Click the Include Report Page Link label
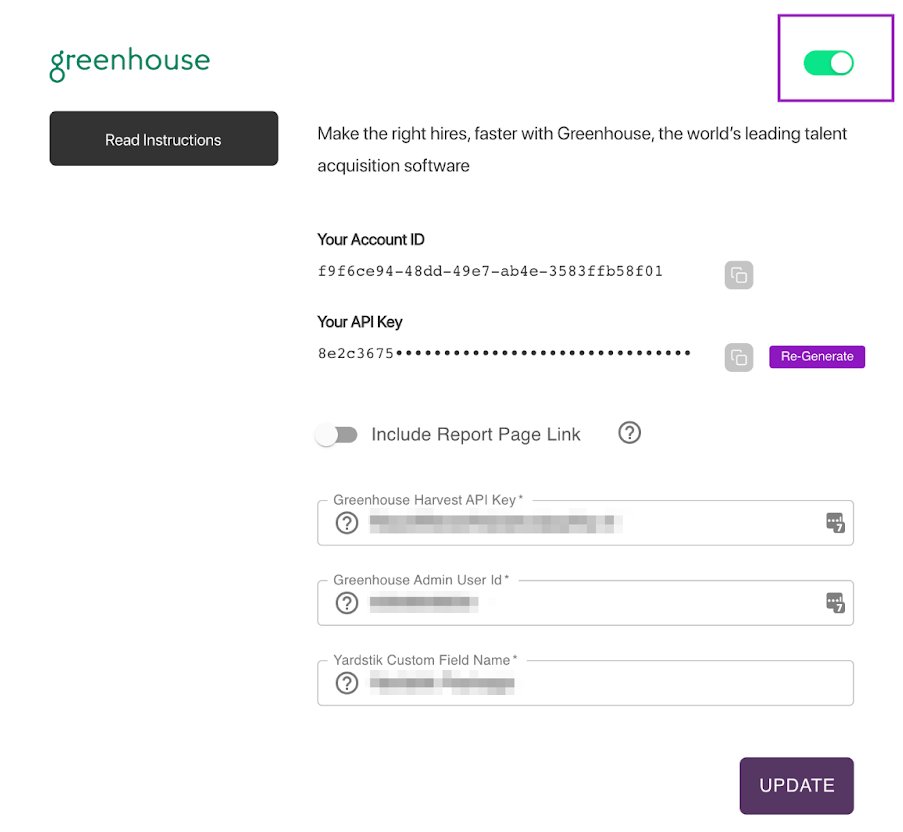This screenshot has width=903, height=832. point(476,434)
